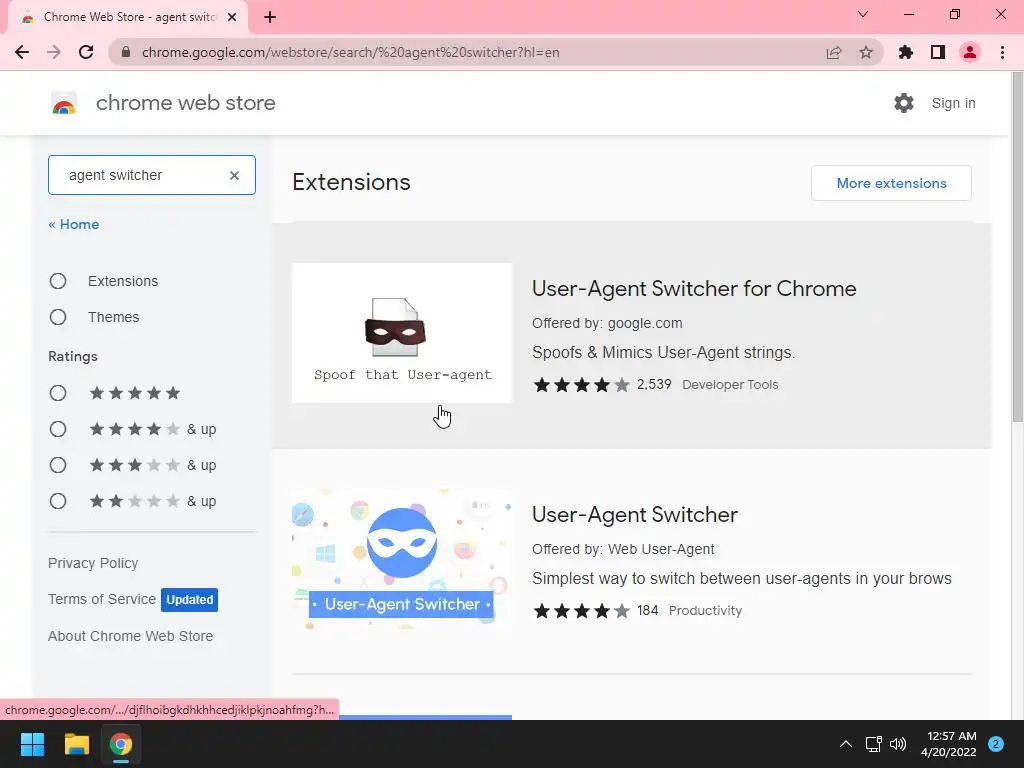Viewport: 1024px width, 768px height.
Task: Open the Spoof that User-agent thumbnail
Action: pos(402,333)
